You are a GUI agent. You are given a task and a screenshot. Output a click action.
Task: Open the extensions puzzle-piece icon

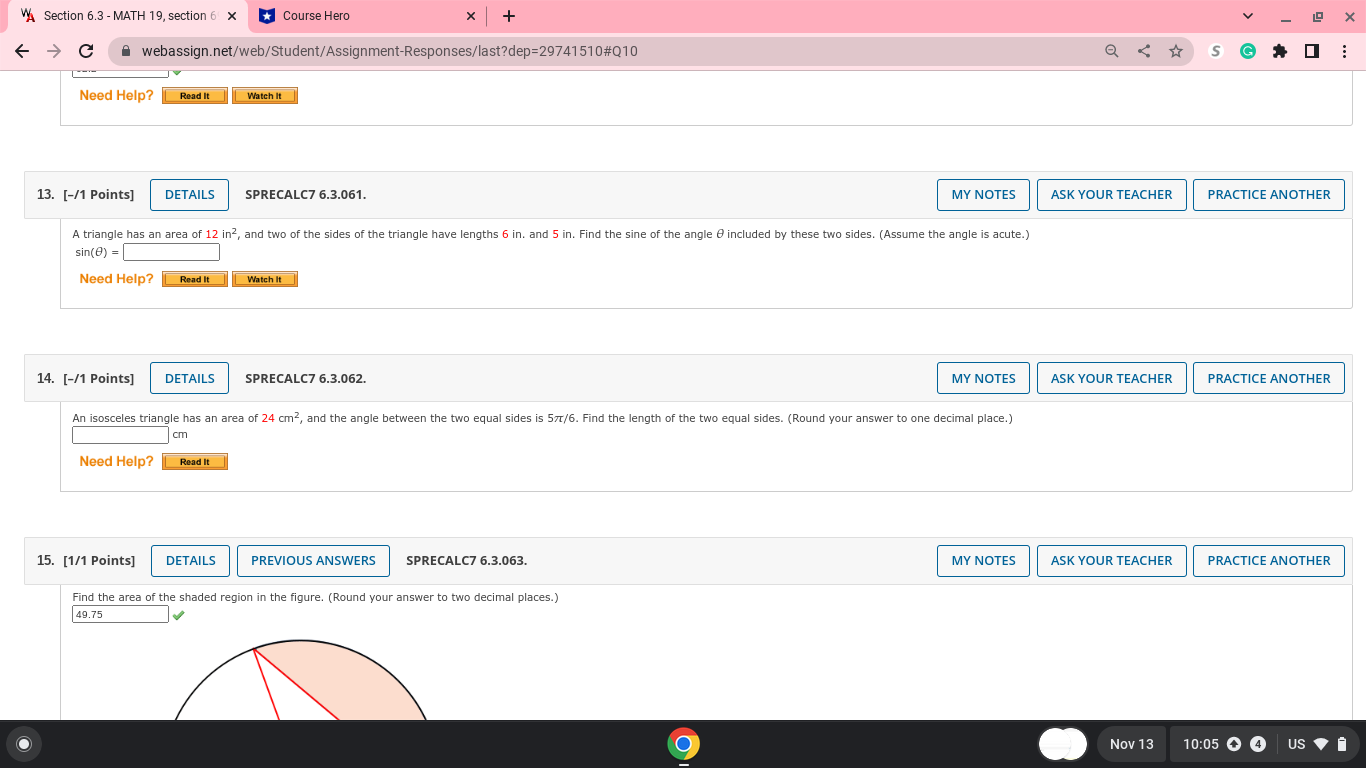[x=1280, y=50]
